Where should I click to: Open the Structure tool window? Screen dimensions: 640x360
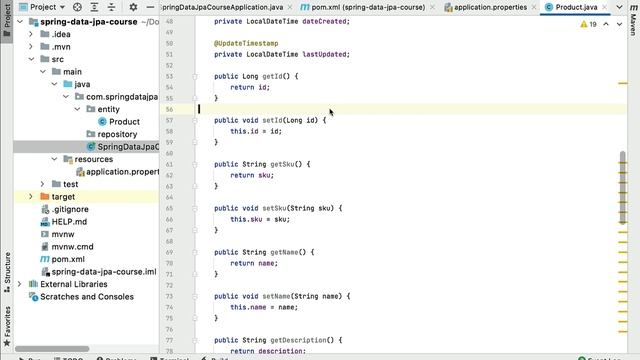click(x=7, y=272)
